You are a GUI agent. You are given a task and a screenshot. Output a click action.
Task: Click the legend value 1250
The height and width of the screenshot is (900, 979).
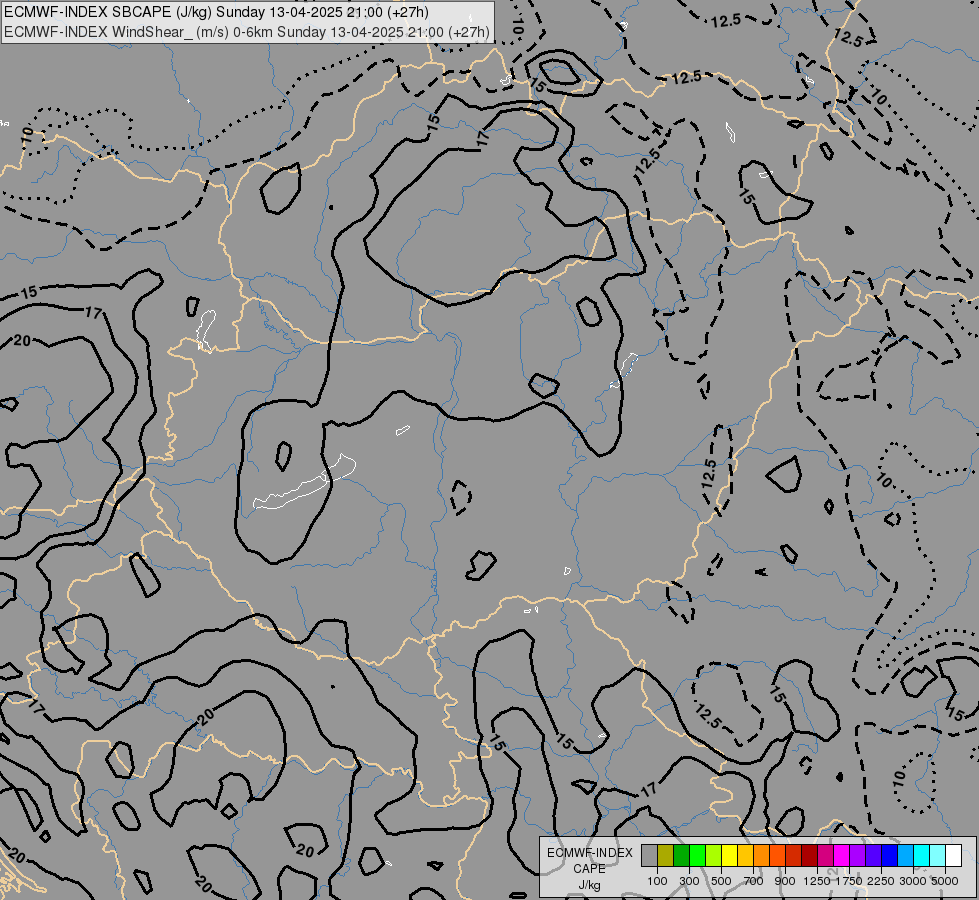817,881
